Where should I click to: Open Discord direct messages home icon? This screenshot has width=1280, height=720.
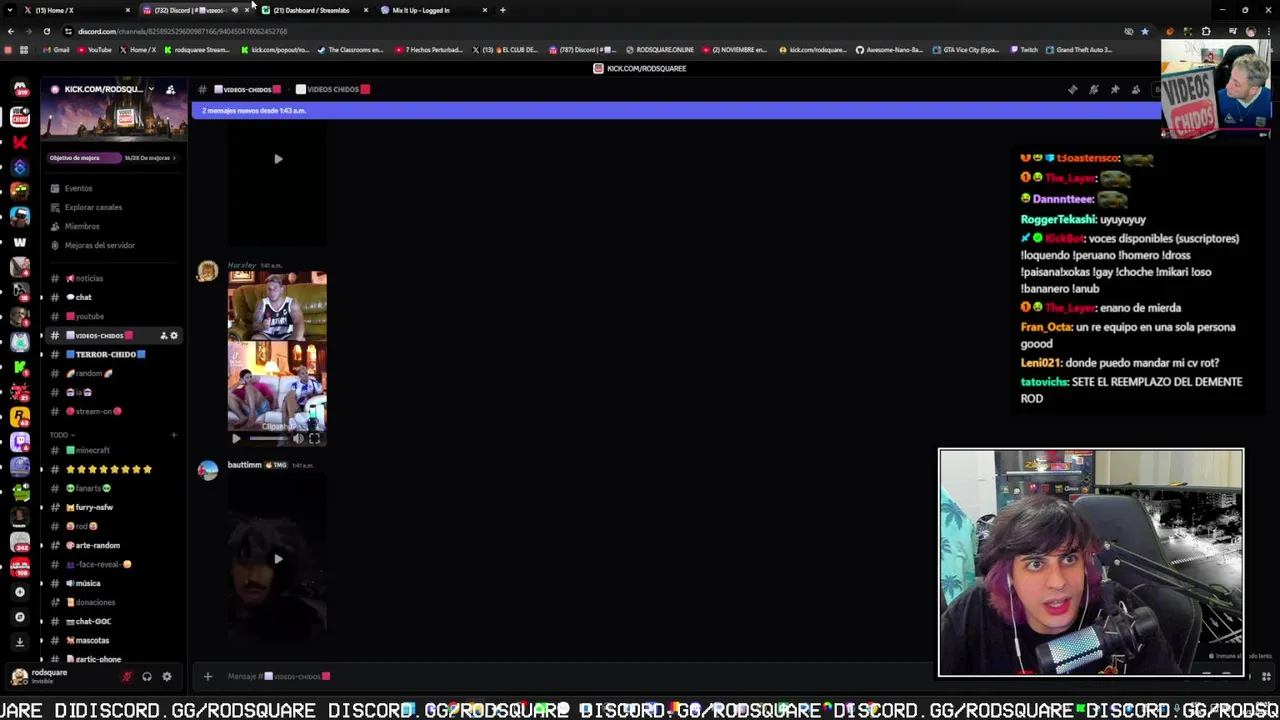click(x=20, y=90)
